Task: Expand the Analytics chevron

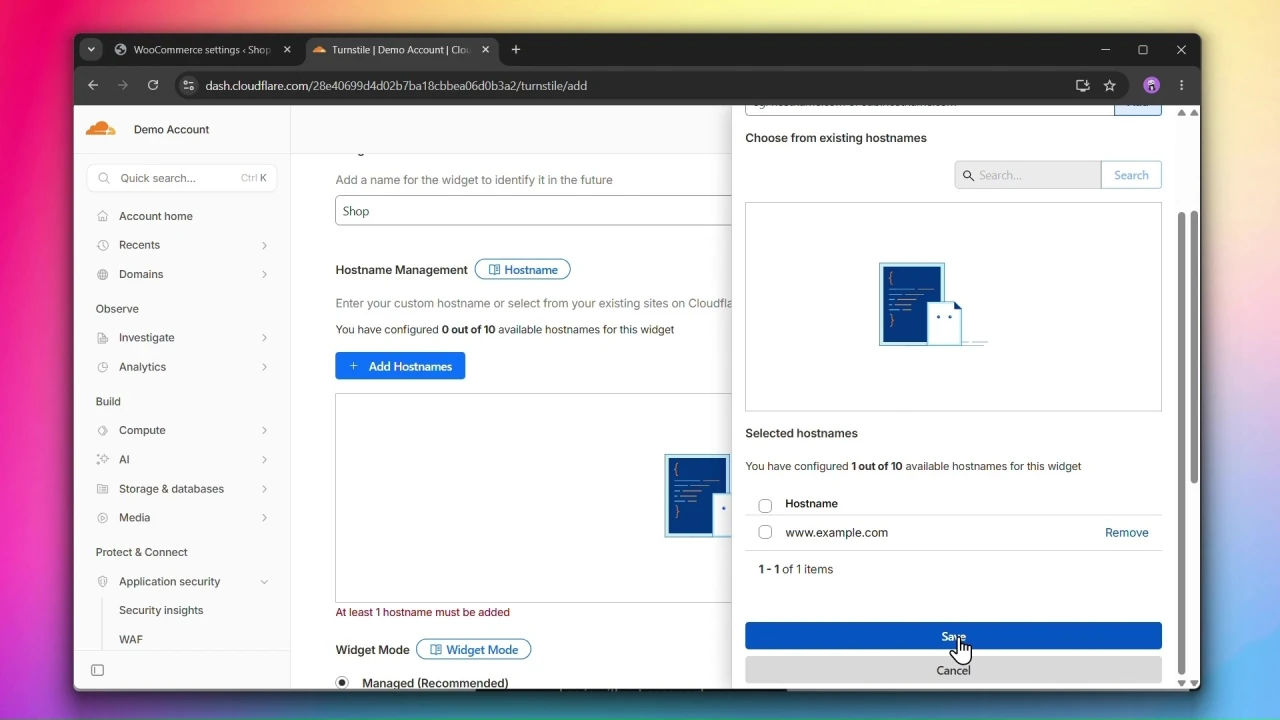Action: pyautogui.click(x=264, y=367)
